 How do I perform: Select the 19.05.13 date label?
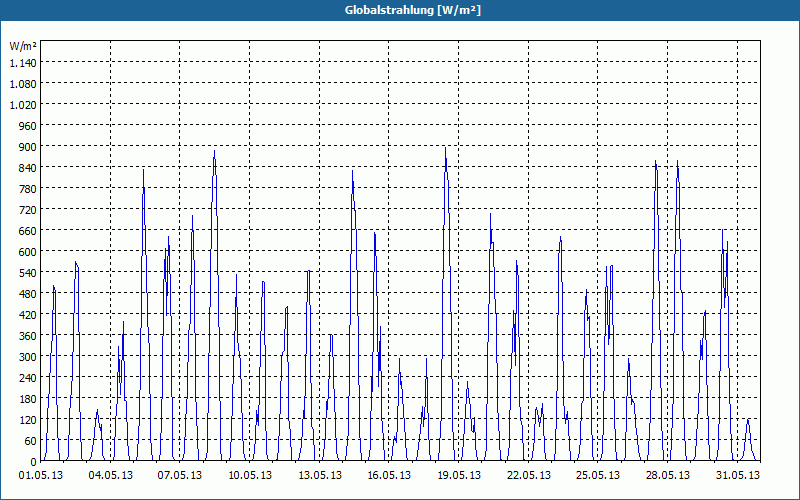pos(459,476)
